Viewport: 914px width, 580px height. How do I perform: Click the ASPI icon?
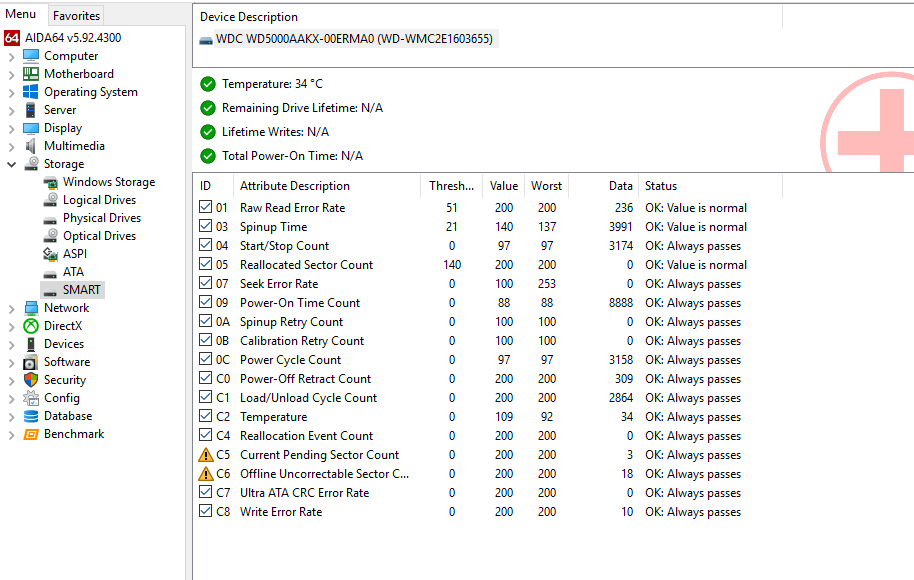tap(51, 254)
